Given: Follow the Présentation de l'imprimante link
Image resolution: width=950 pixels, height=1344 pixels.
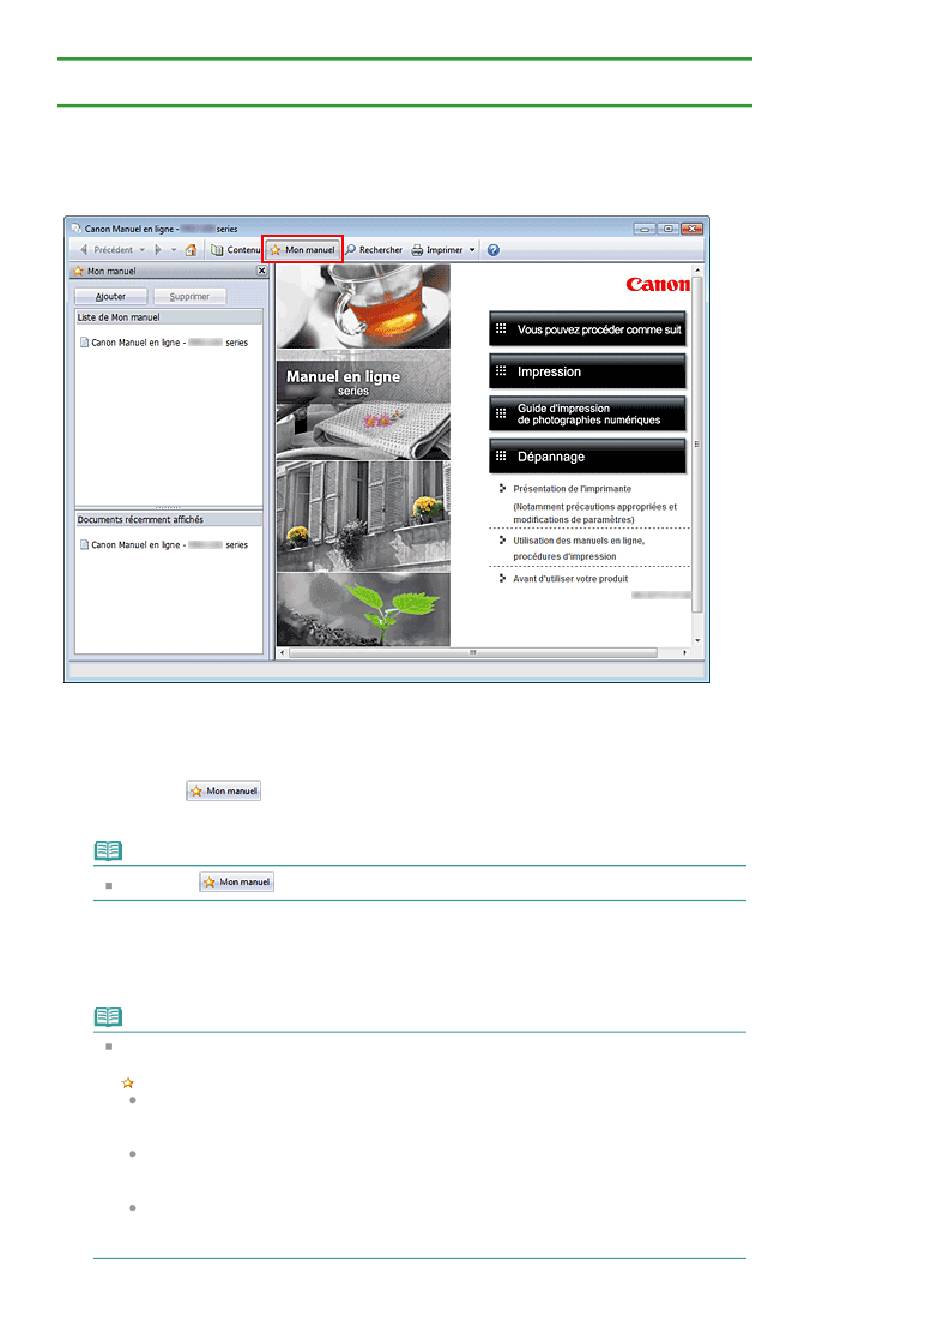Looking at the screenshot, I should point(572,489).
